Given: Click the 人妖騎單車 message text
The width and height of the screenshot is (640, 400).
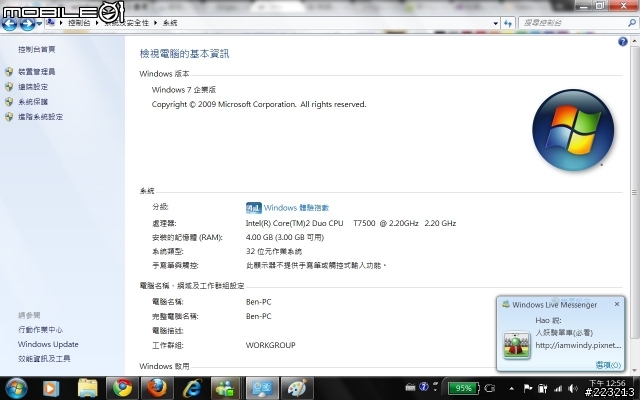Looking at the screenshot, I should click(564, 333).
